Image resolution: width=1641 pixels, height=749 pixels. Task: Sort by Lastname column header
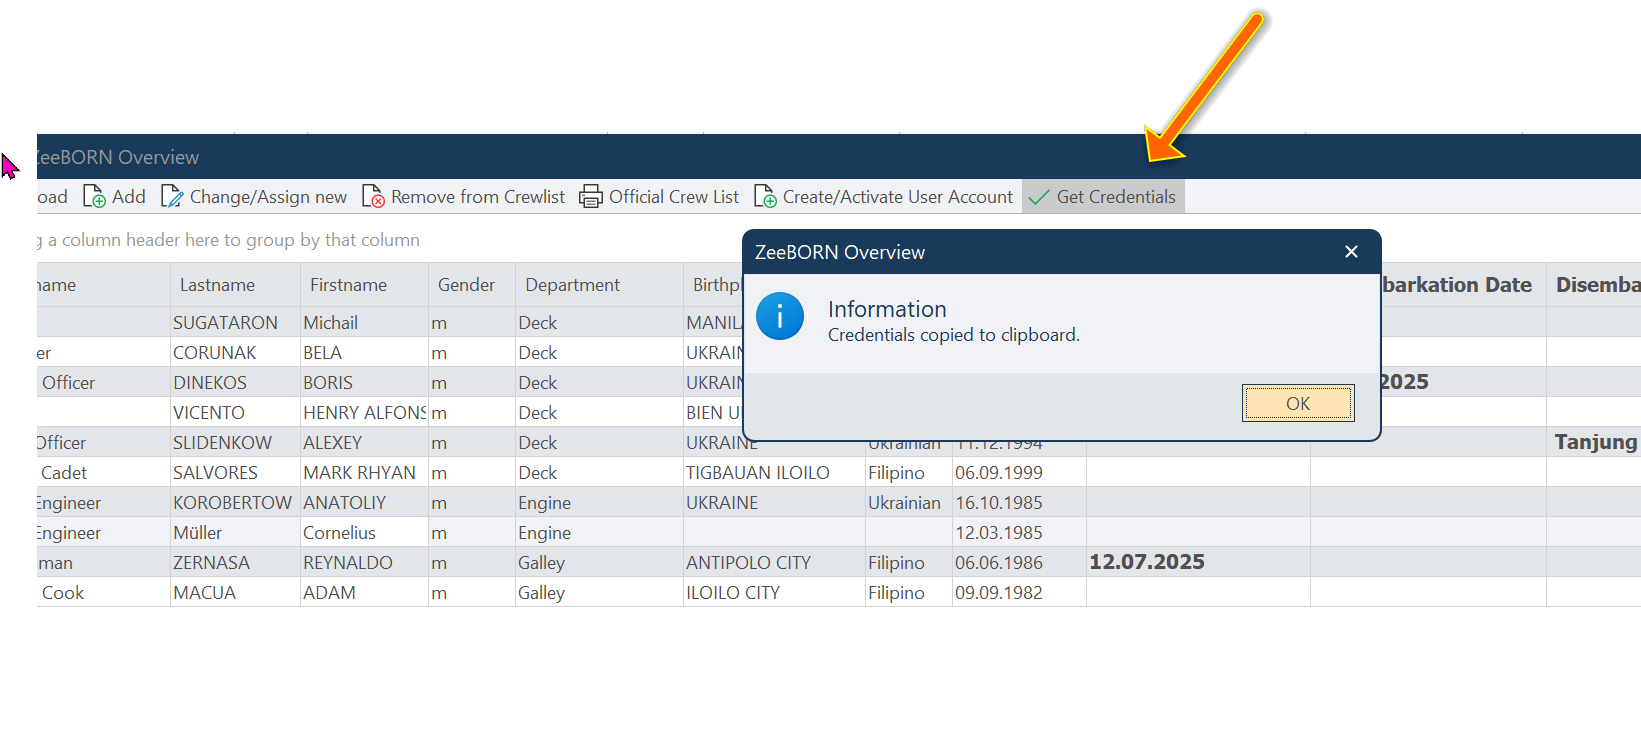pos(235,285)
